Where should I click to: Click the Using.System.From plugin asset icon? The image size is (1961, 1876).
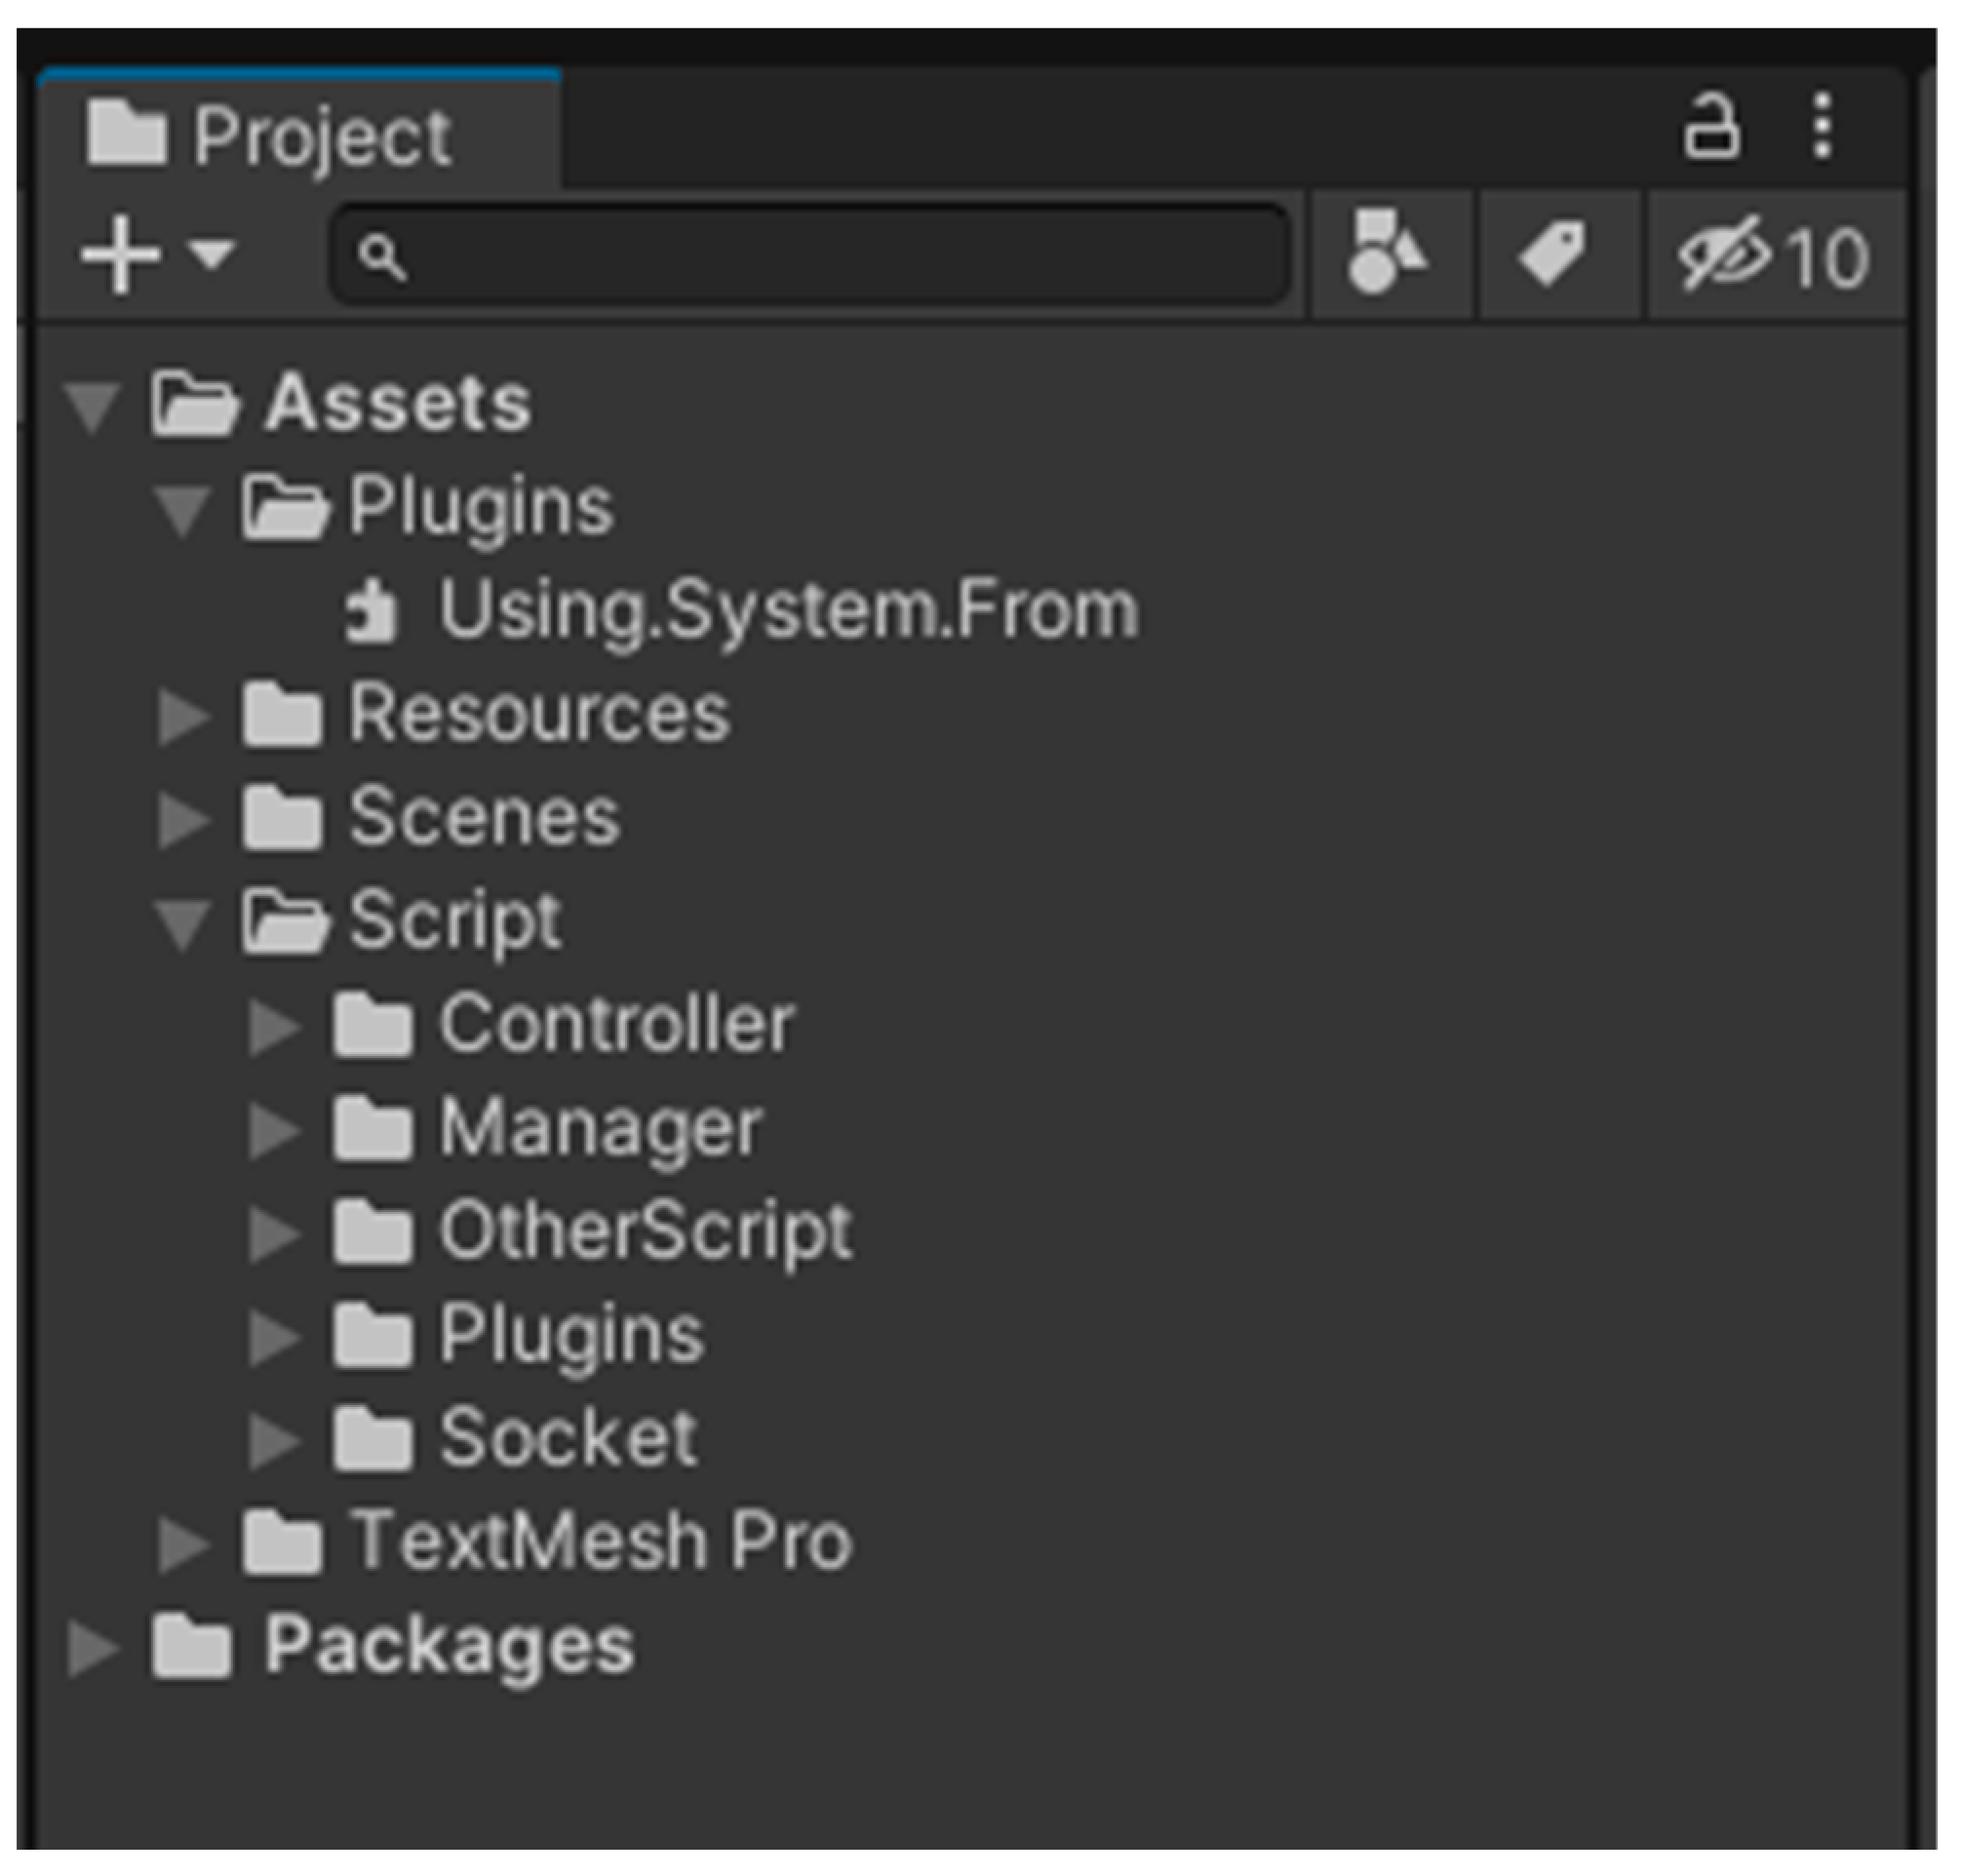click(x=371, y=610)
